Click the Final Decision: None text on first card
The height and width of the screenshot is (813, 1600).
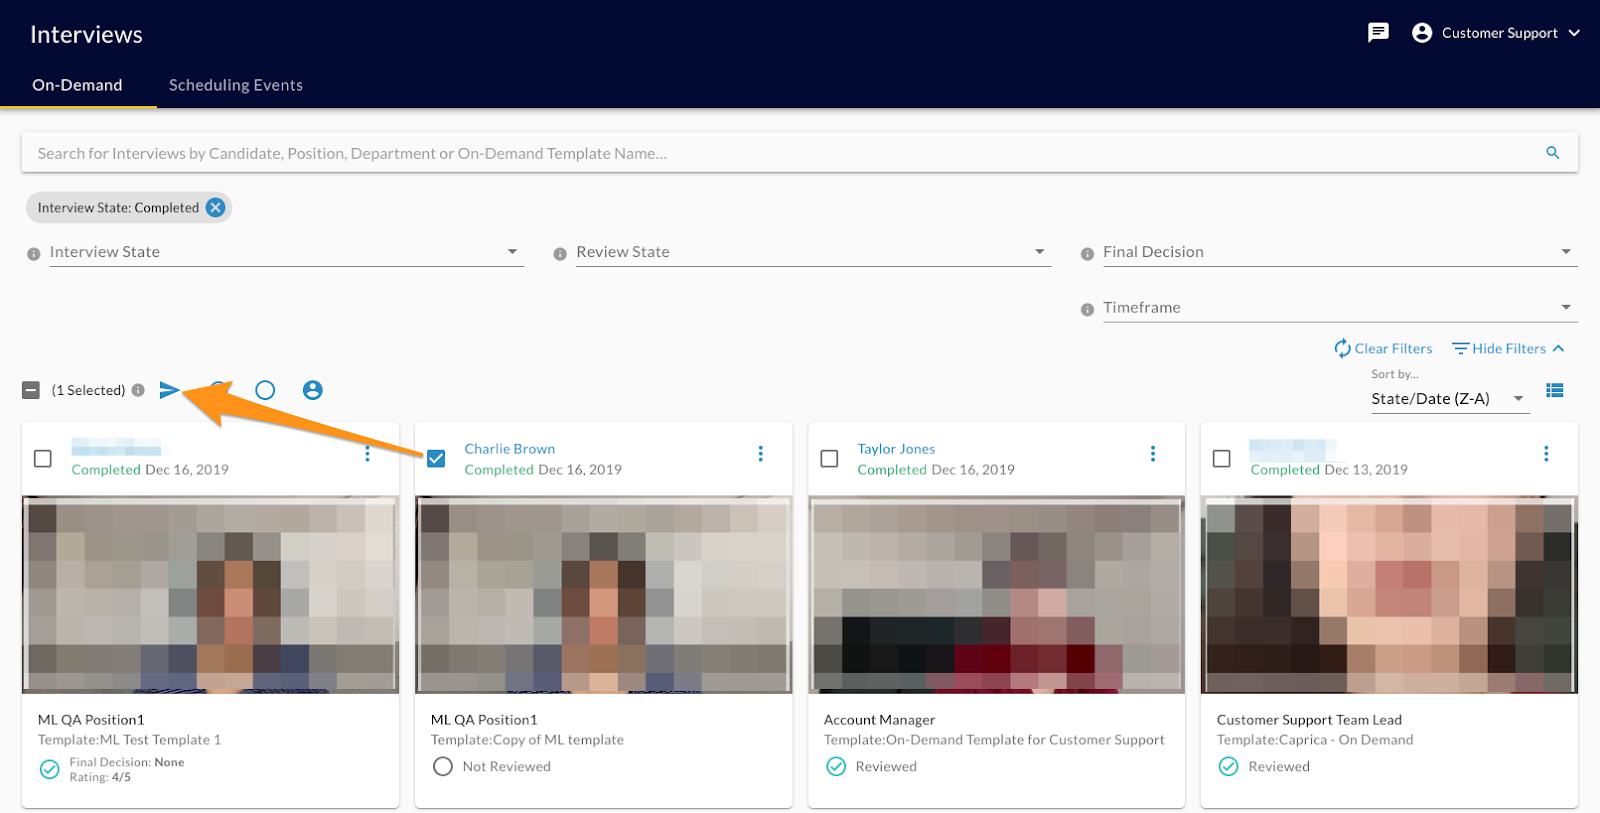(127, 762)
